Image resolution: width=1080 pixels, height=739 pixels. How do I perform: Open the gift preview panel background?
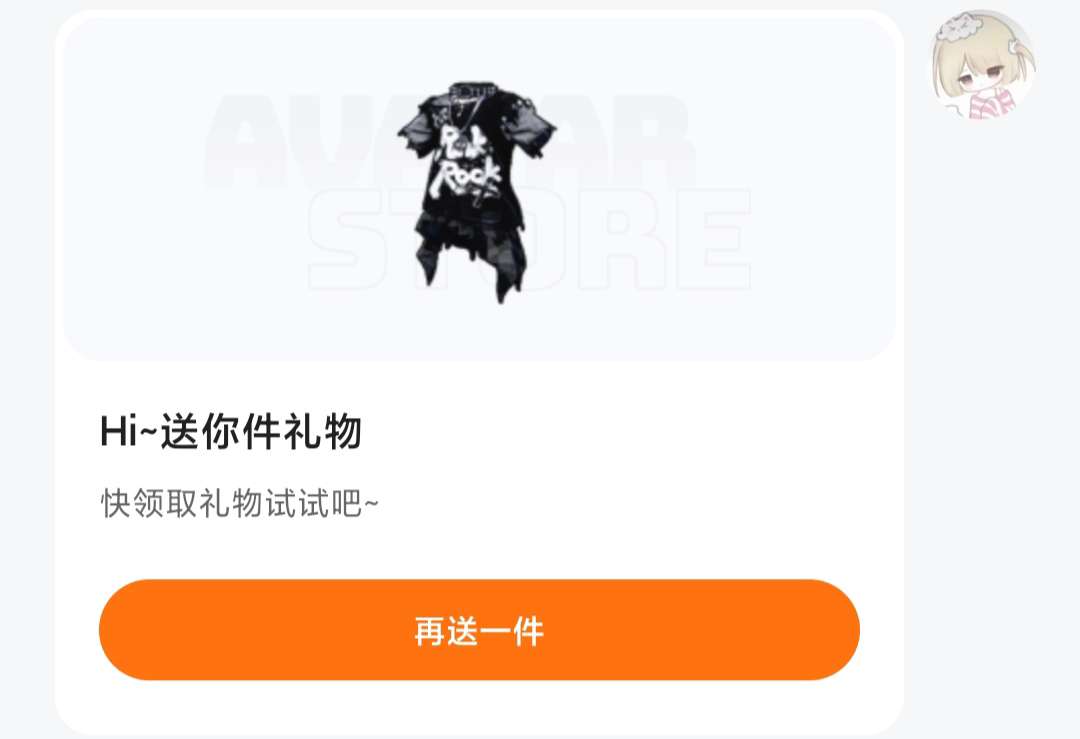[x=479, y=188]
